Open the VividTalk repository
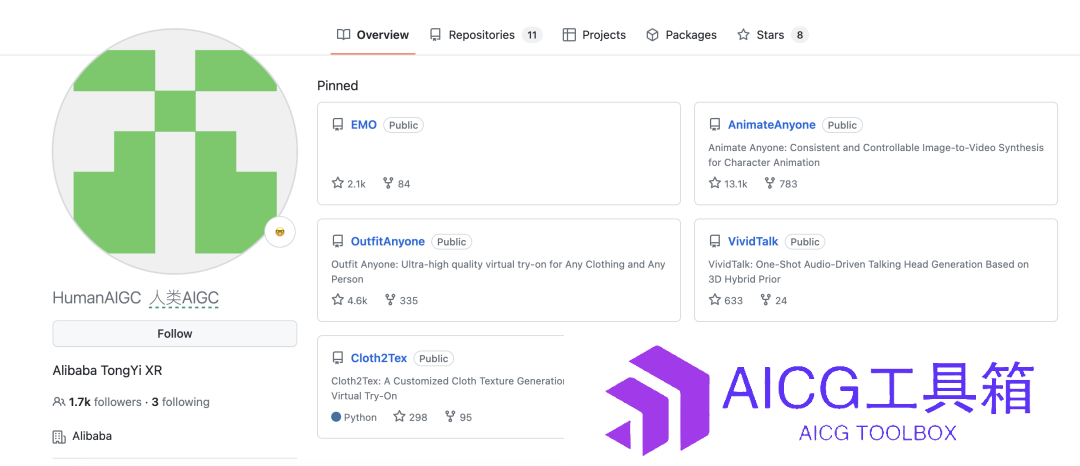This screenshot has height=466, width=1080. click(x=753, y=242)
